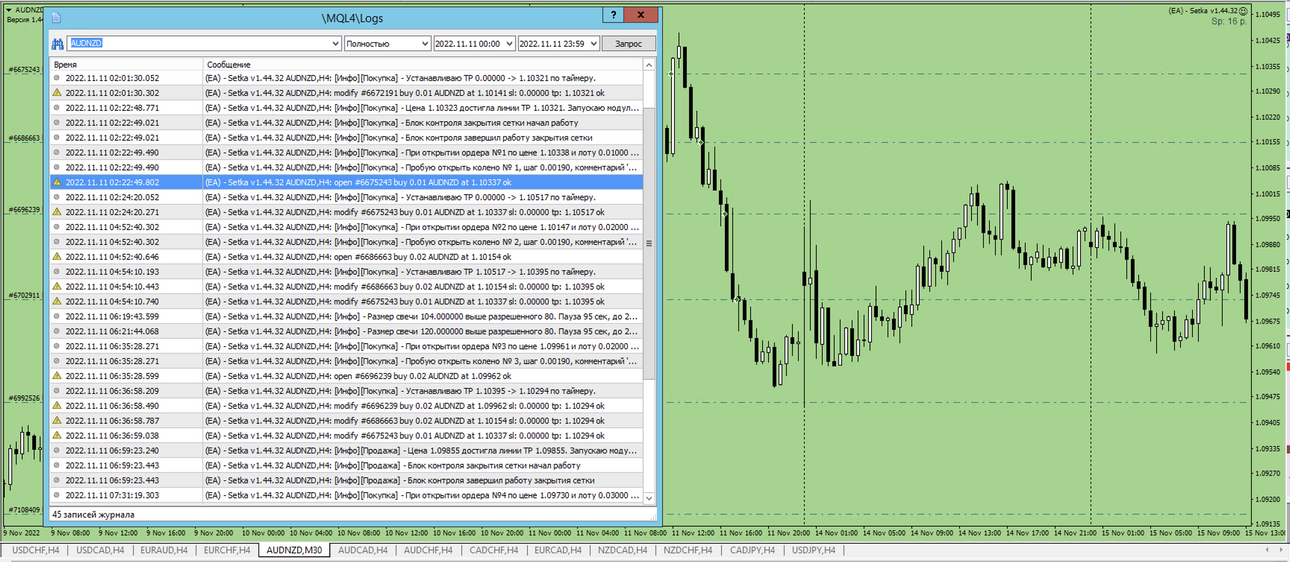Select log row timed 04:54:10.193 TP 1.10517 -> 1.10395
Image resolution: width=1290 pixels, height=562 pixels.
(x=346, y=271)
